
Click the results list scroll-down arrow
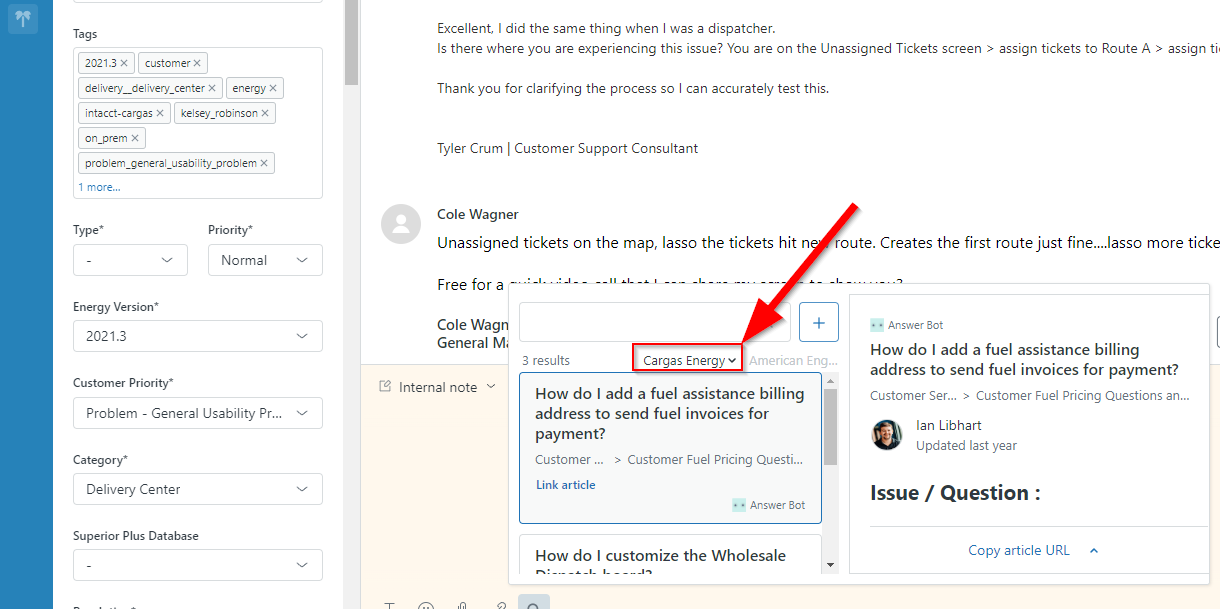(x=830, y=565)
